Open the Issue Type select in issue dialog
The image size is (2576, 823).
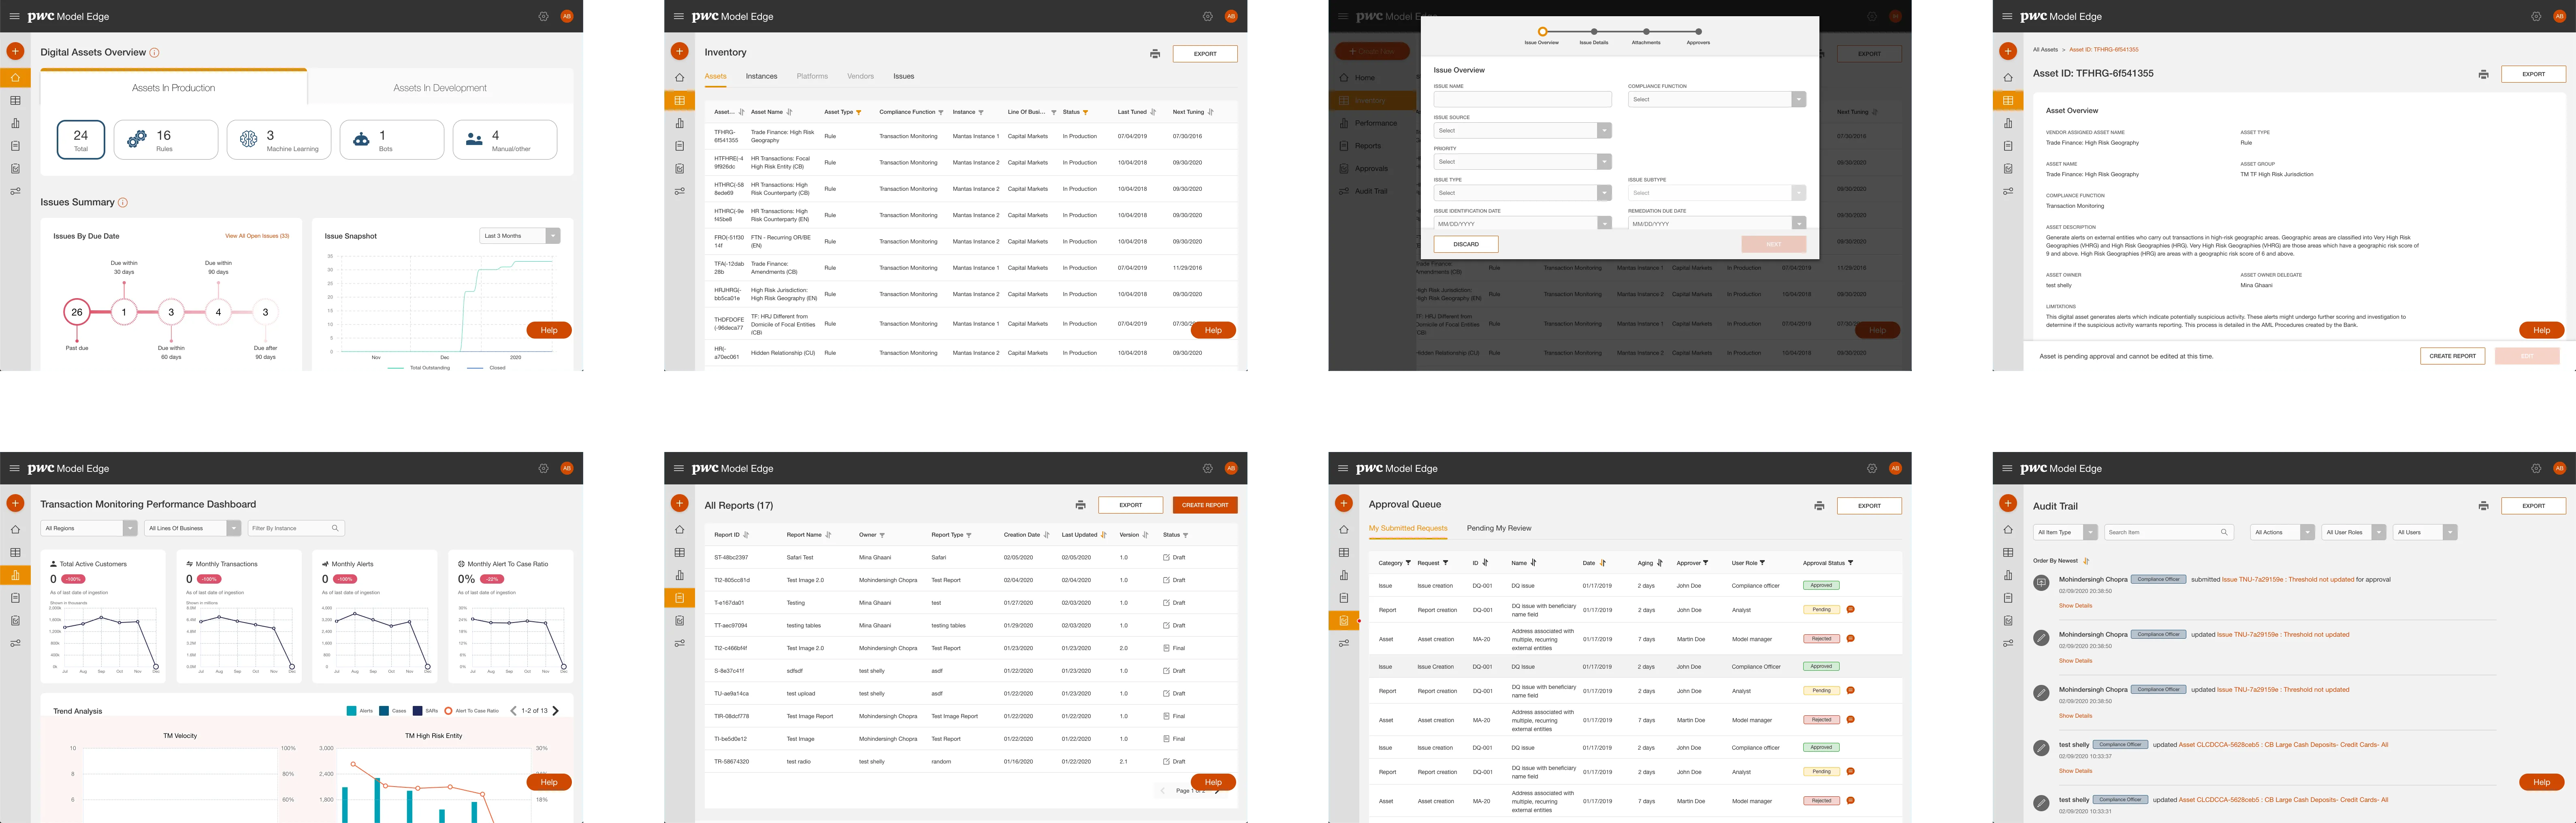1522,193
